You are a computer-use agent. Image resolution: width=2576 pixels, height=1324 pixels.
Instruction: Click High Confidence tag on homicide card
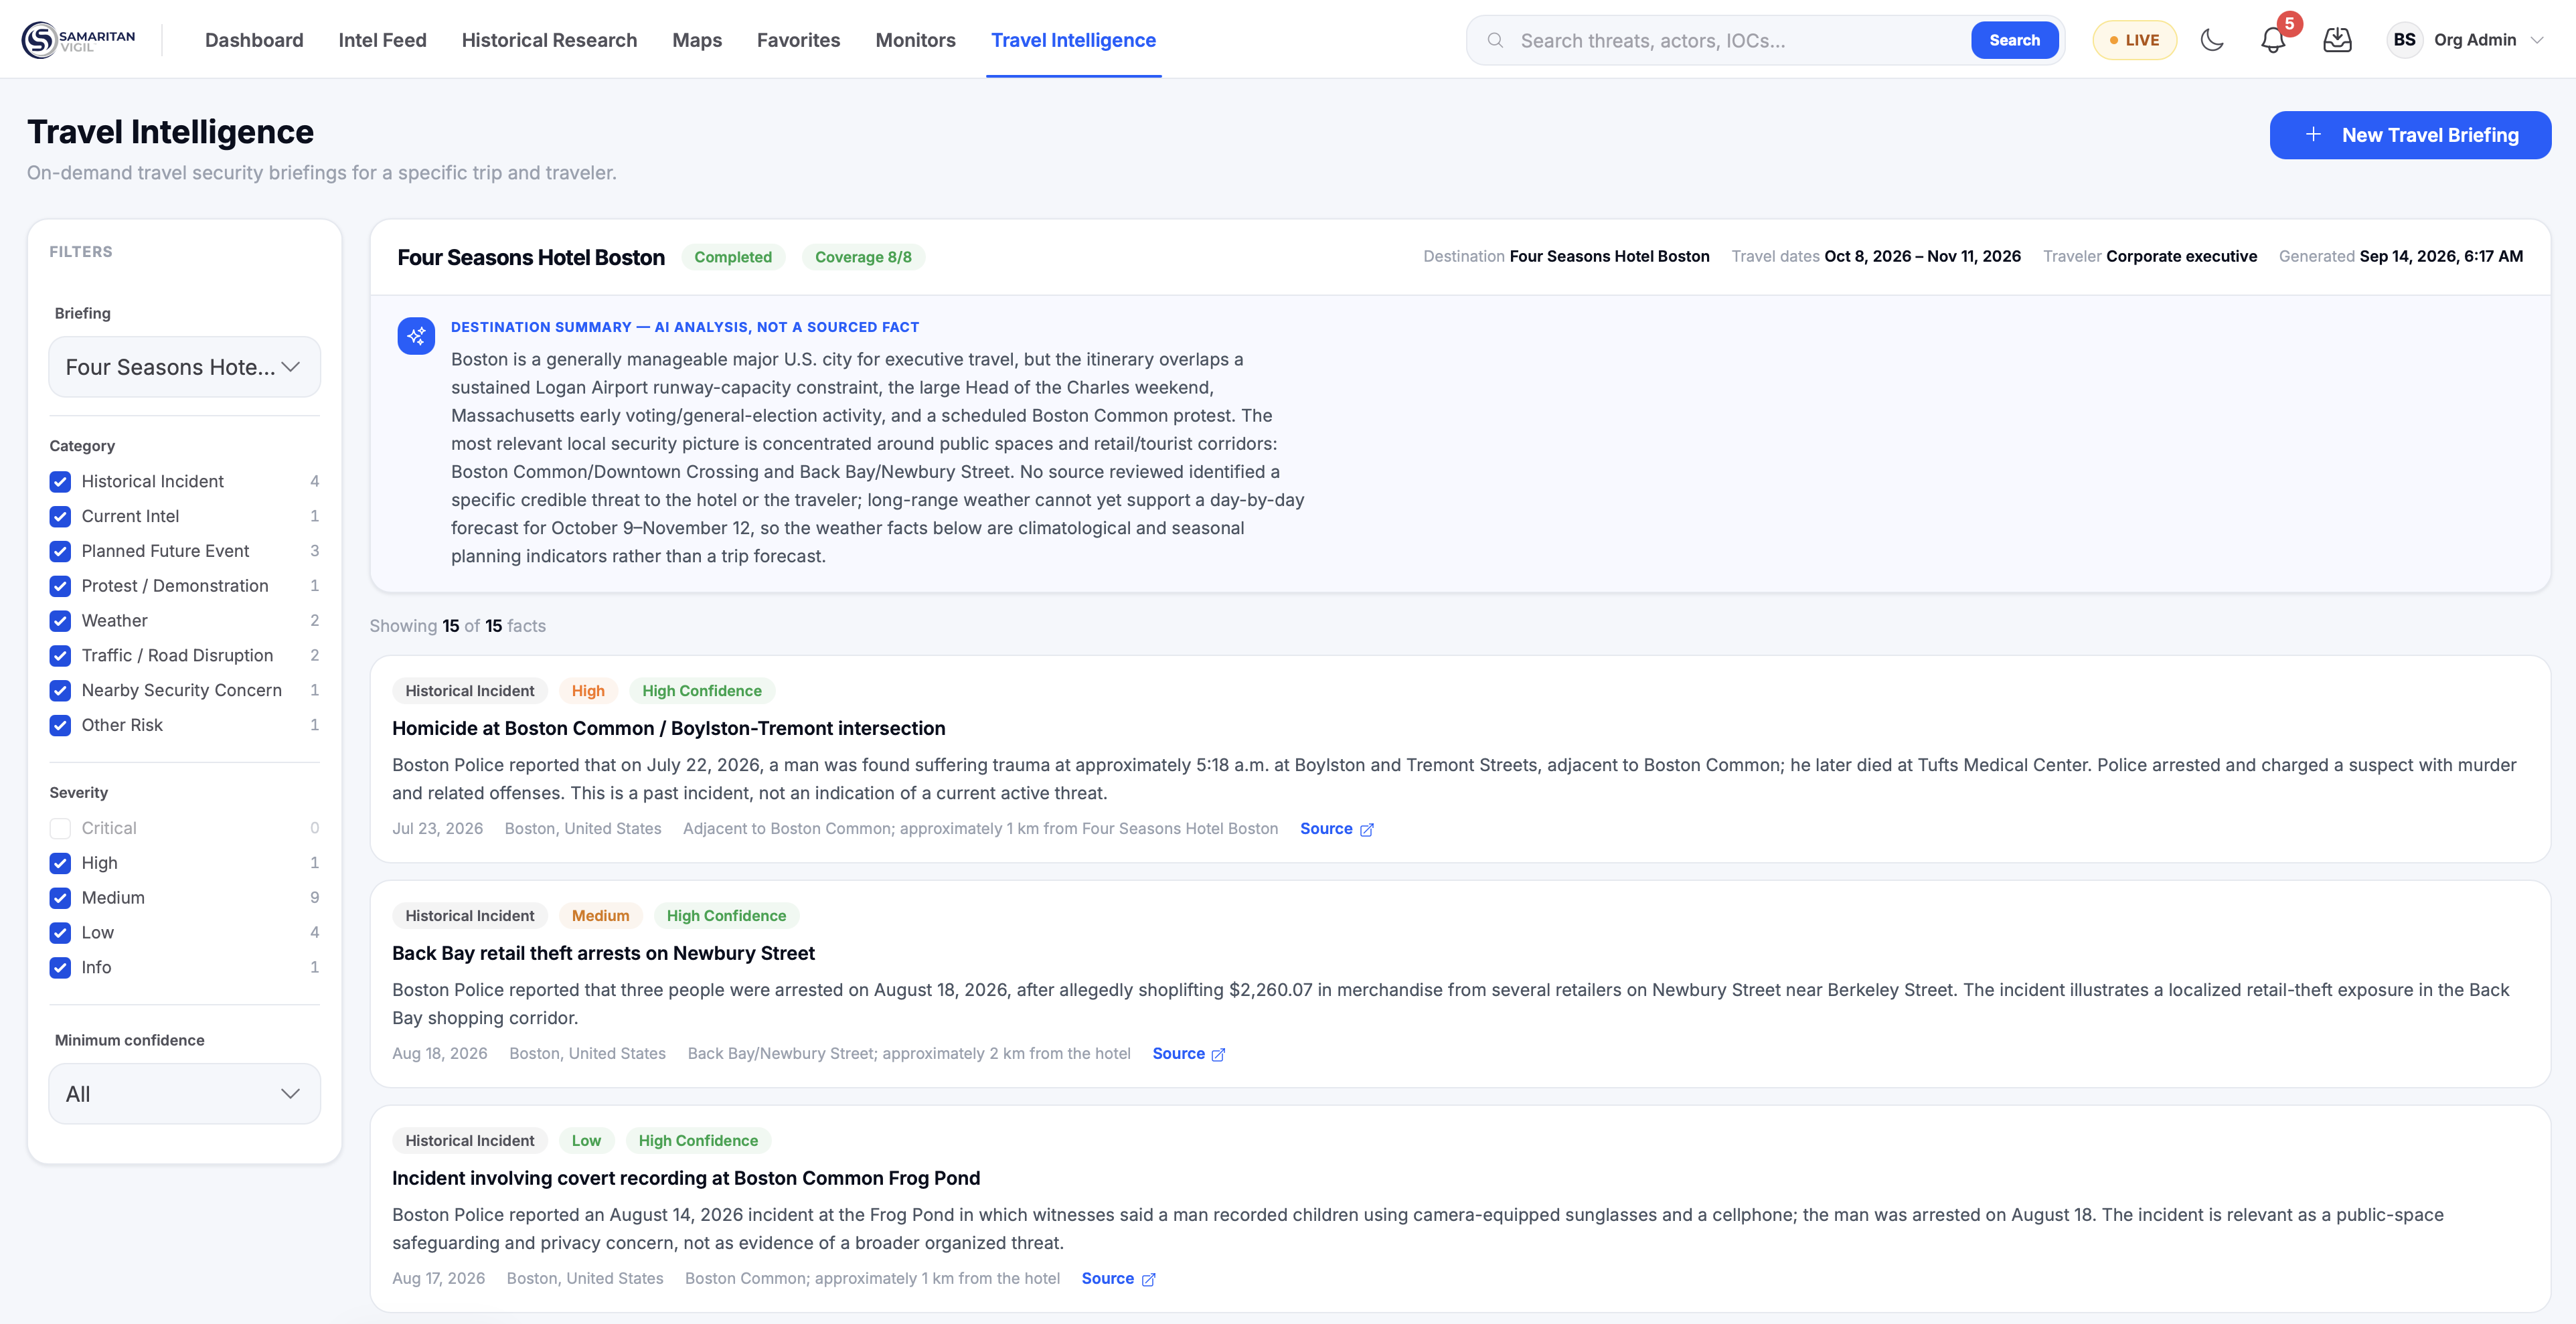(702, 691)
